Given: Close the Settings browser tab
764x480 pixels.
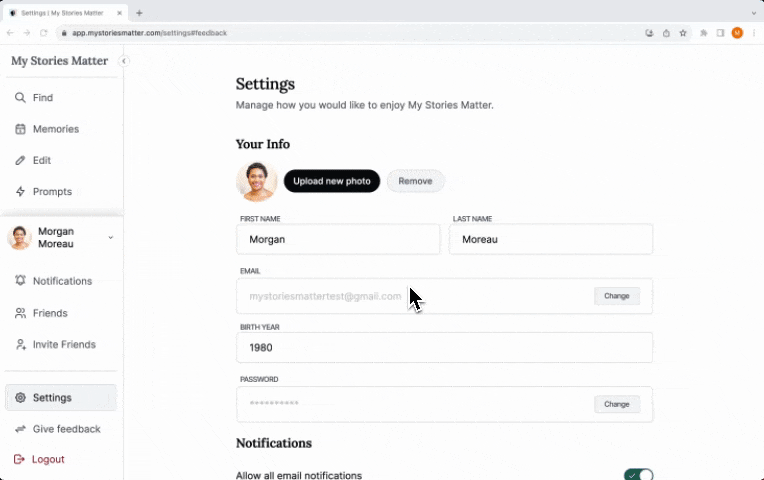Looking at the screenshot, I should pyautogui.click(x=119, y=13).
